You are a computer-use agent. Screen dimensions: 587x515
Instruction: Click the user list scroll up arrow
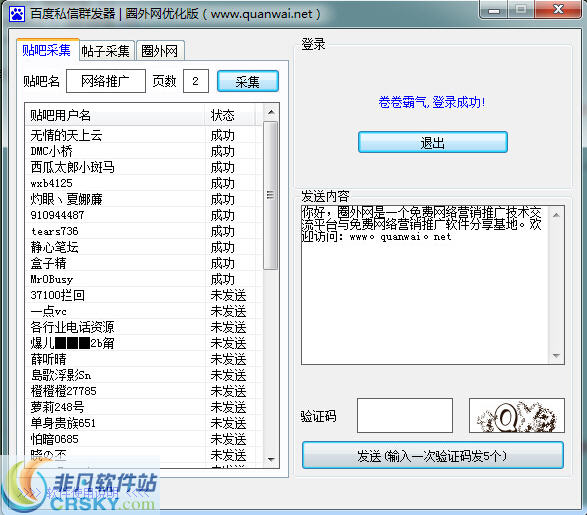pyautogui.click(x=271, y=112)
